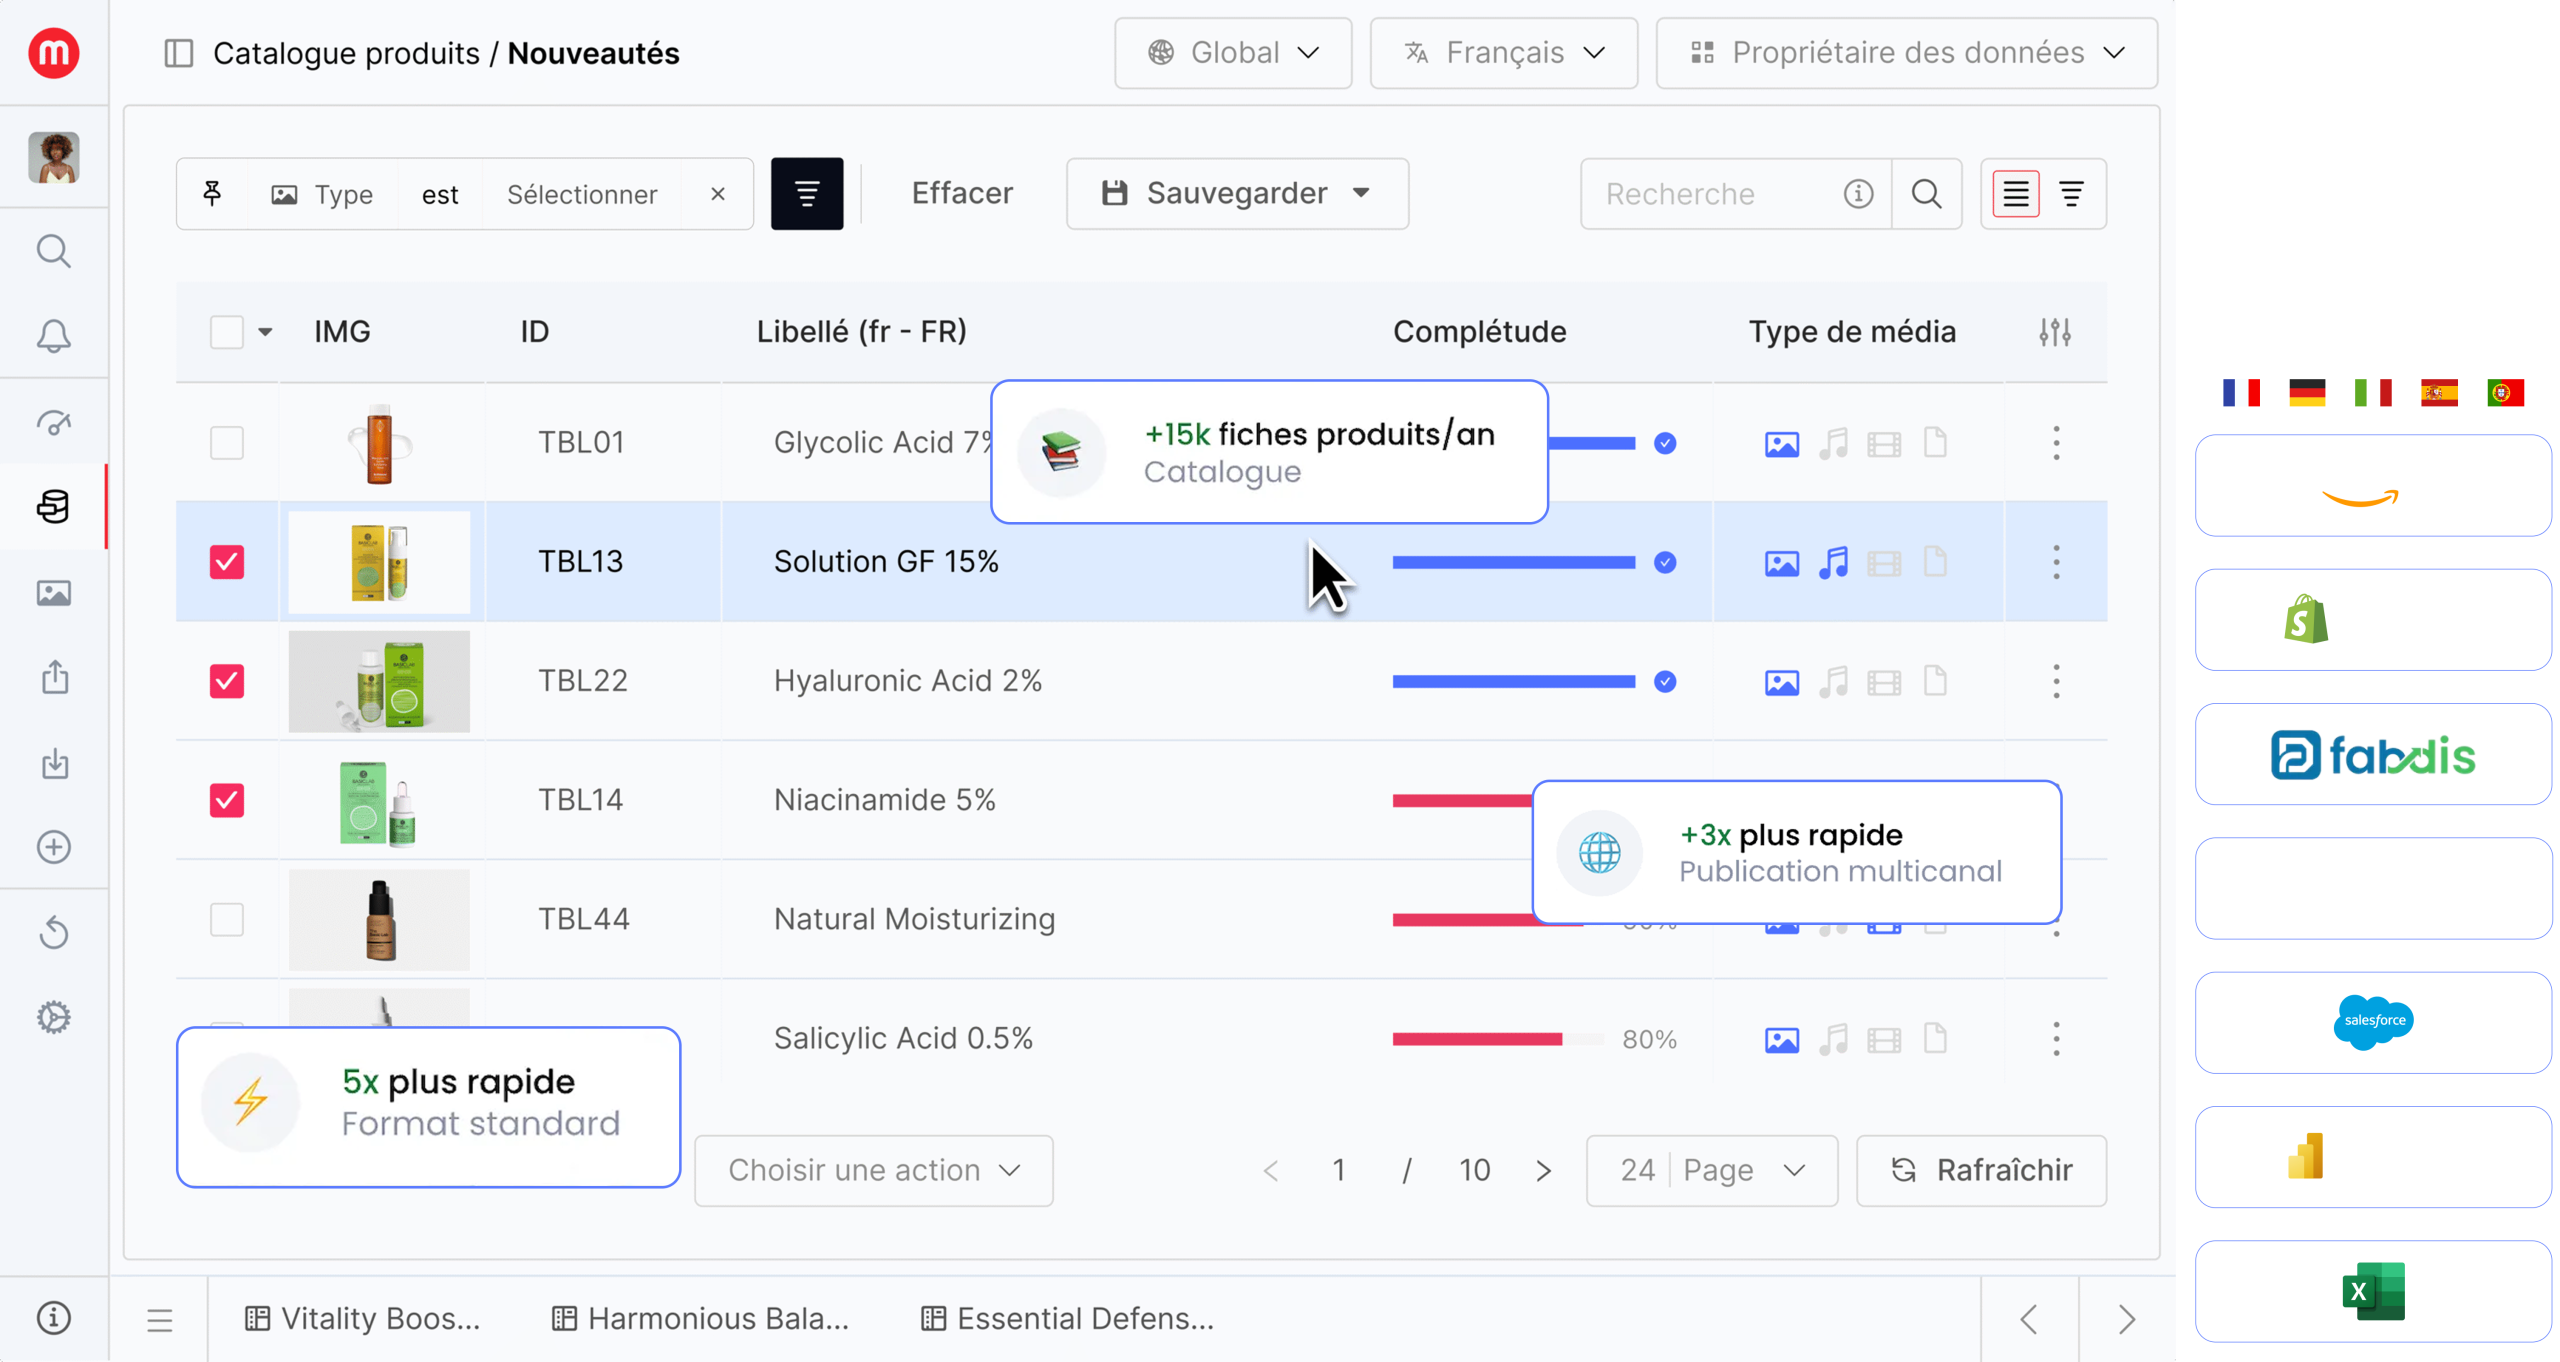Open the Global scope dropdown
The height and width of the screenshot is (1362, 2560).
[x=1233, y=53]
